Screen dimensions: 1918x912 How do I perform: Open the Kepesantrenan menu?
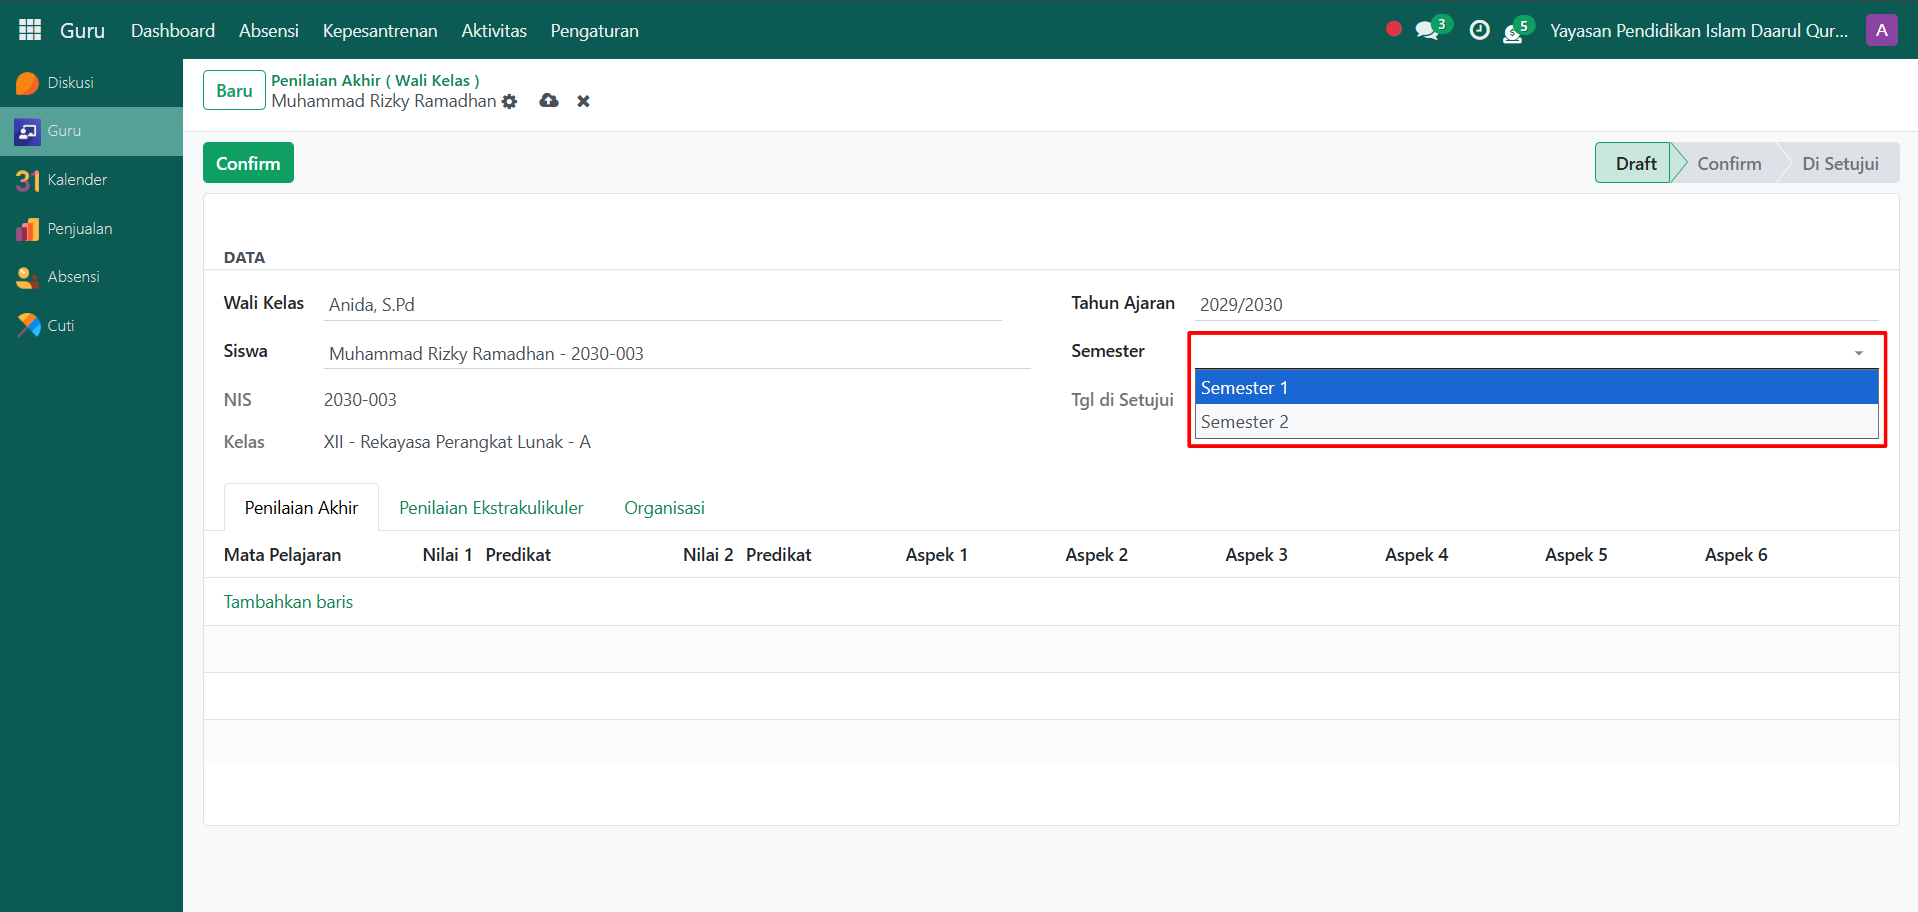pyautogui.click(x=380, y=31)
